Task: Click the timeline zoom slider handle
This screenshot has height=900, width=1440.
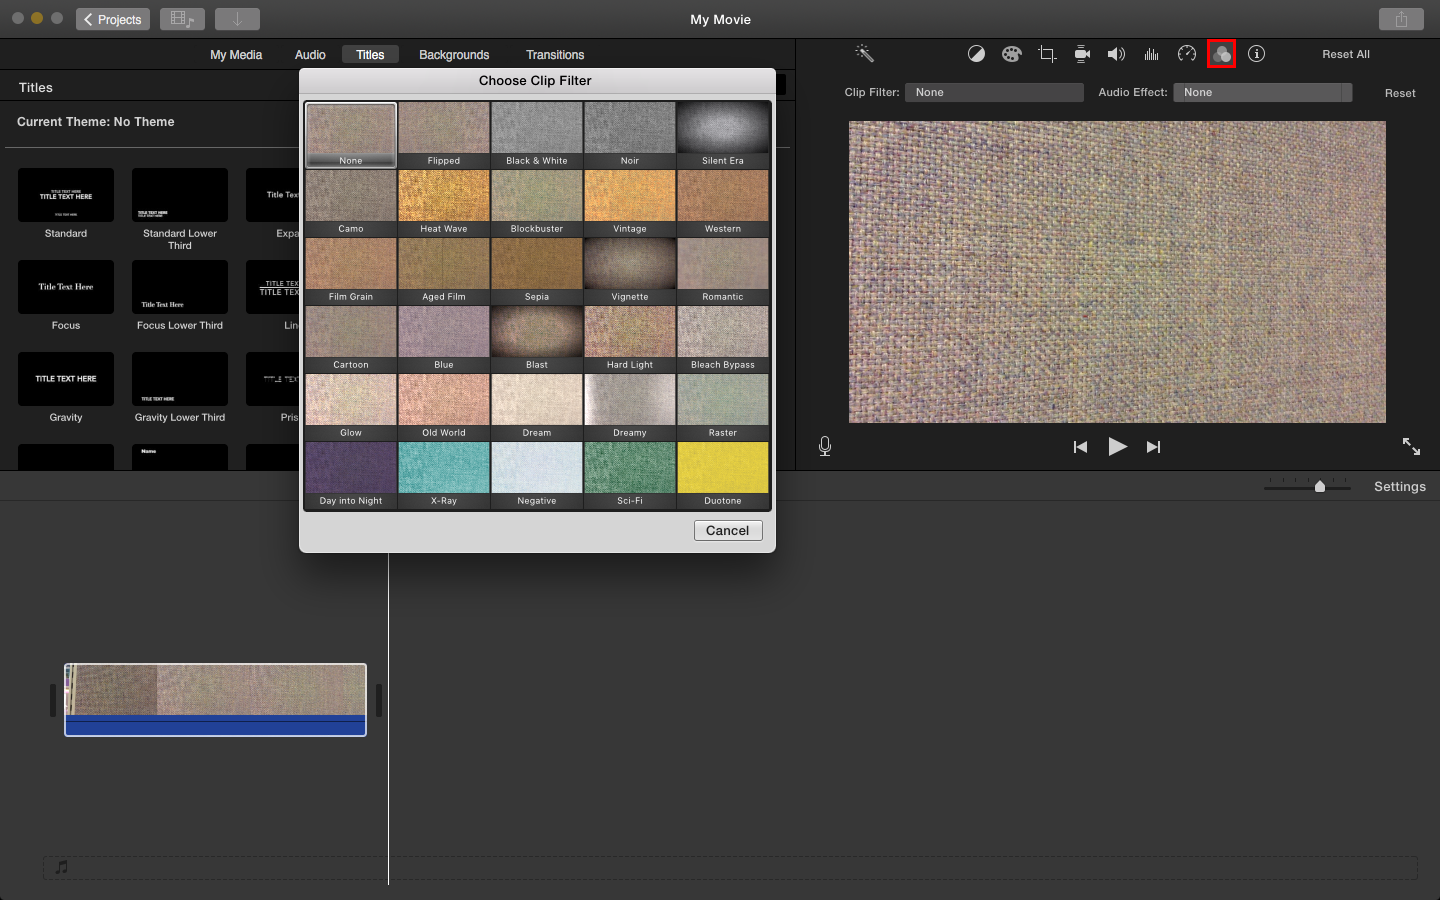Action: (x=1320, y=486)
